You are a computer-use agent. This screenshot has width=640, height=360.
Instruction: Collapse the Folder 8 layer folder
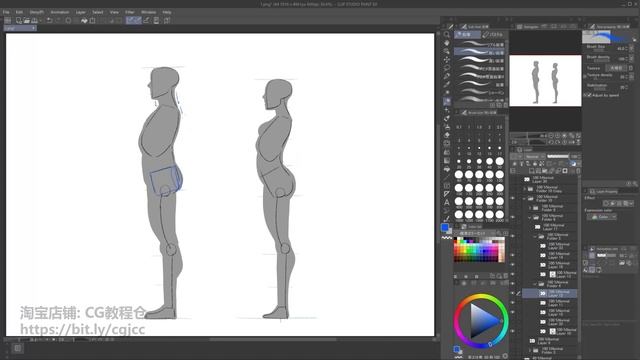pos(530,217)
